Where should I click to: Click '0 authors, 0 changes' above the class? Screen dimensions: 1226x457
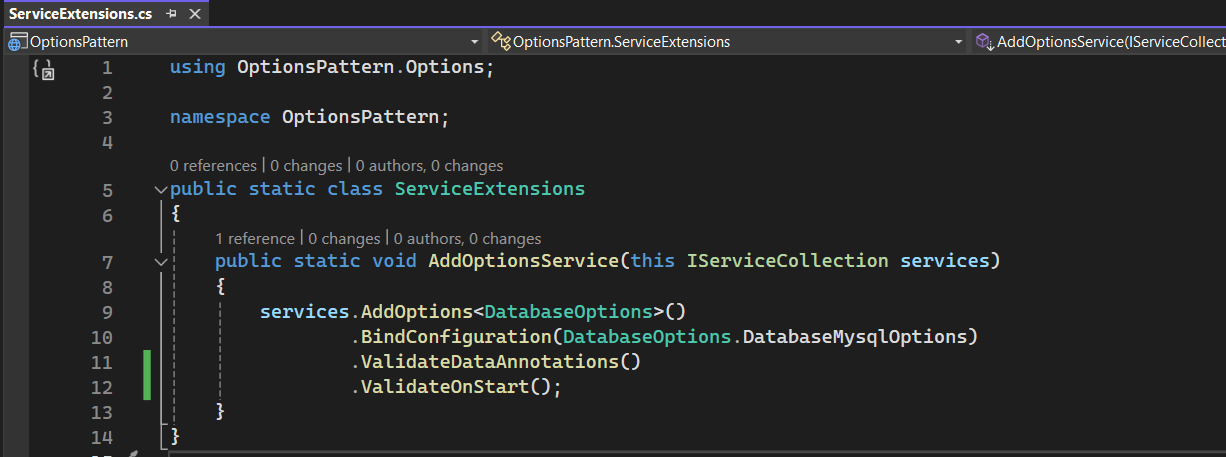click(430, 166)
